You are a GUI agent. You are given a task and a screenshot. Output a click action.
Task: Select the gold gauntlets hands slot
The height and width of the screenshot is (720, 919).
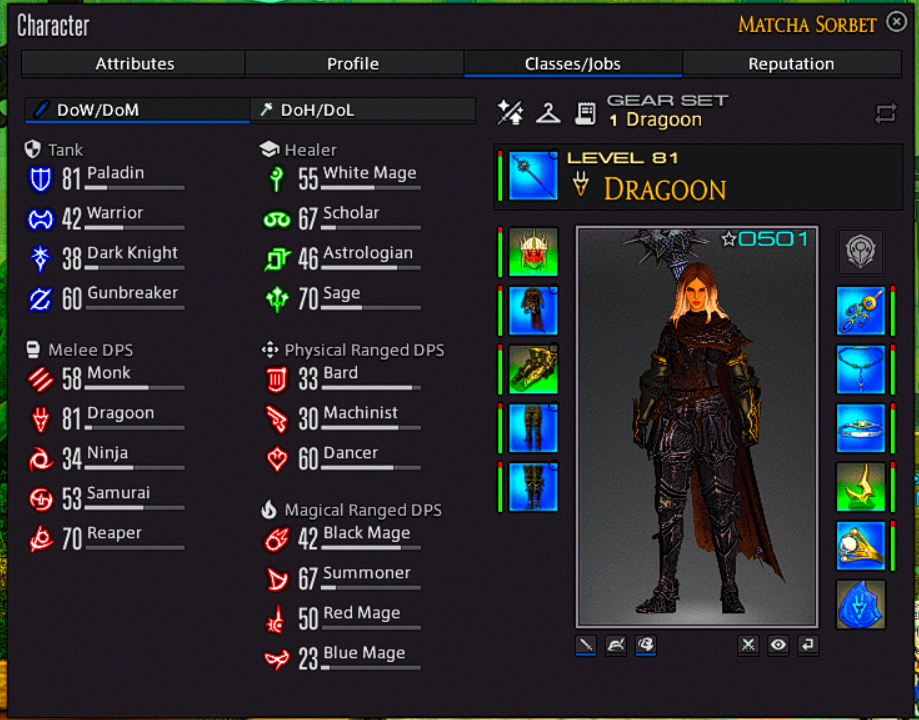533,369
